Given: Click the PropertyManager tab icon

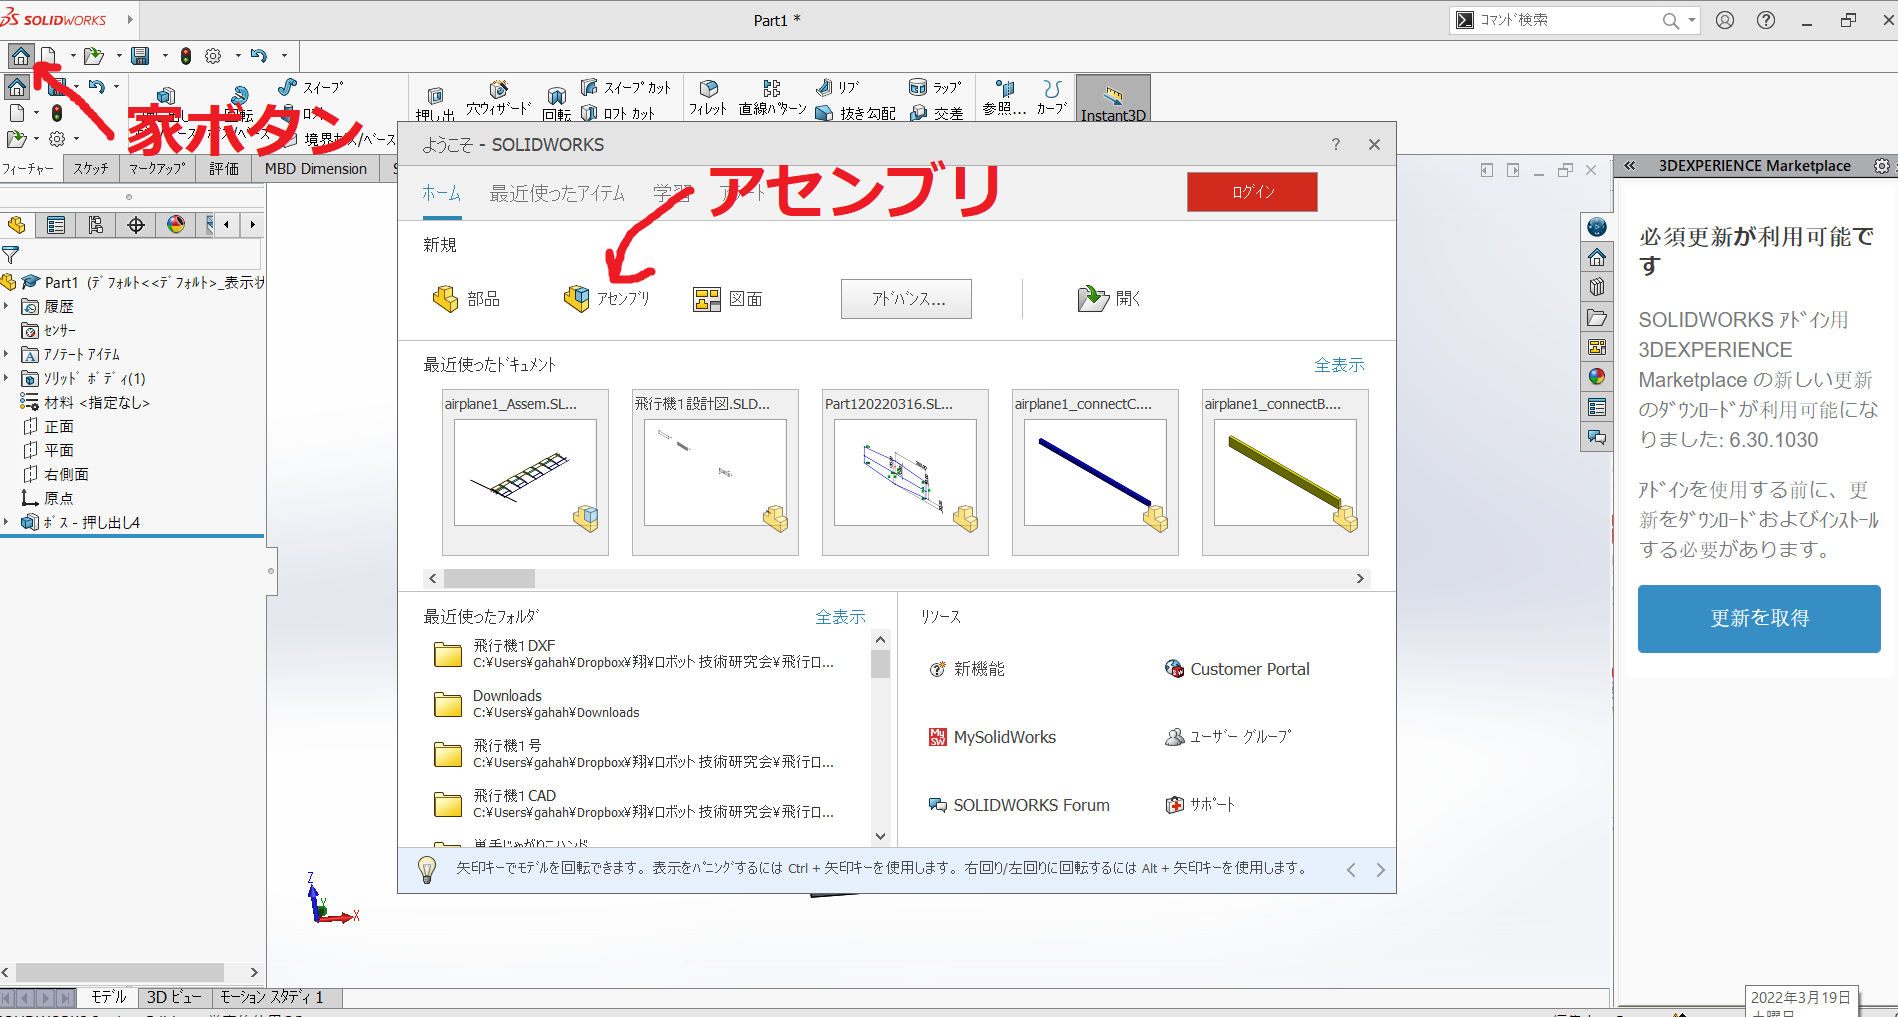Looking at the screenshot, I should click(56, 225).
